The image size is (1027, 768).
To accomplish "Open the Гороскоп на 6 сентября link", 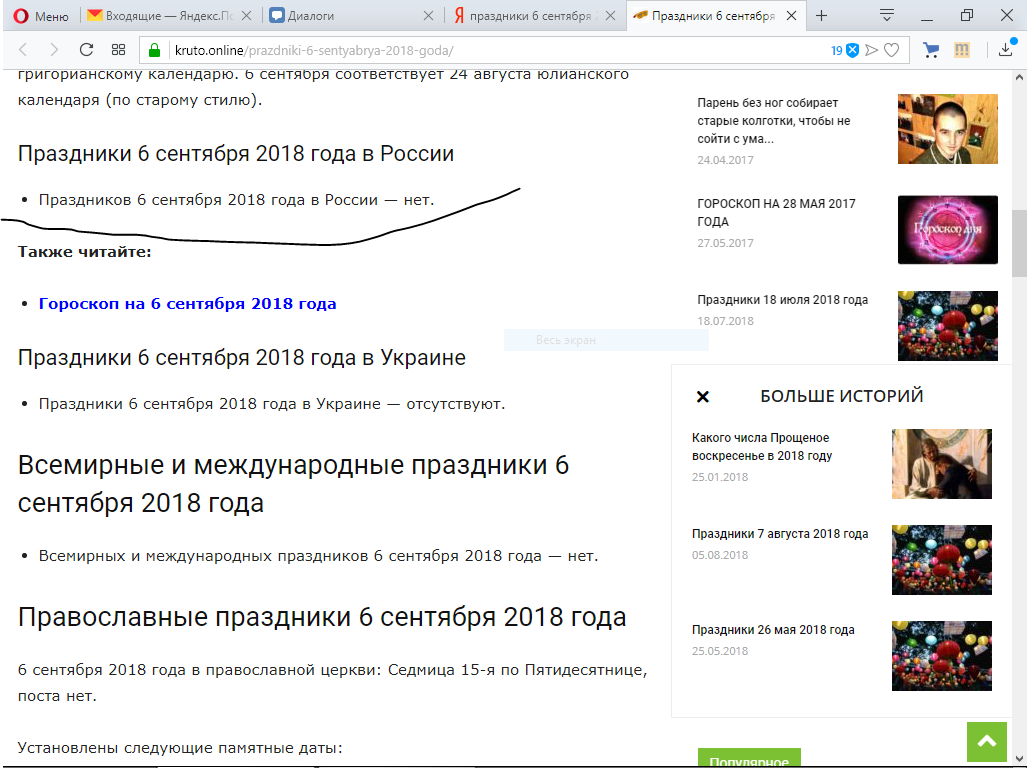I will point(187,303).
